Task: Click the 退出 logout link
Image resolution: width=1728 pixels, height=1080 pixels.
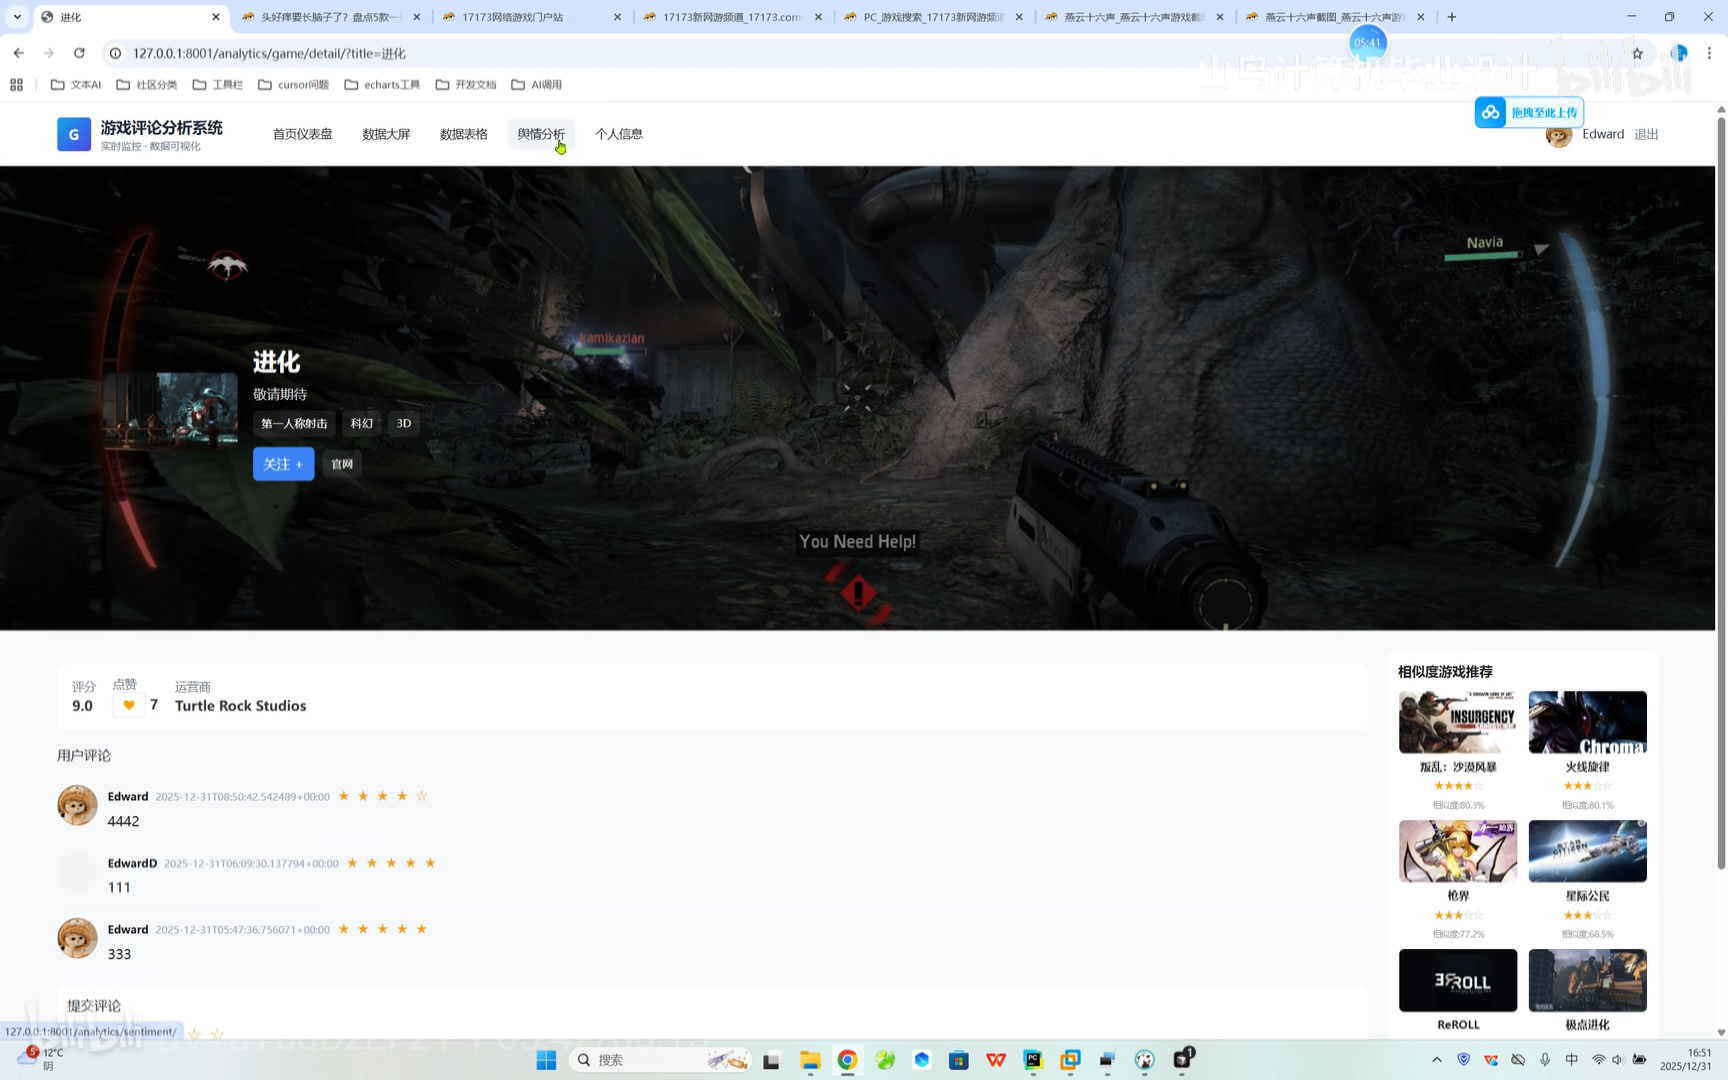Action: tap(1646, 134)
